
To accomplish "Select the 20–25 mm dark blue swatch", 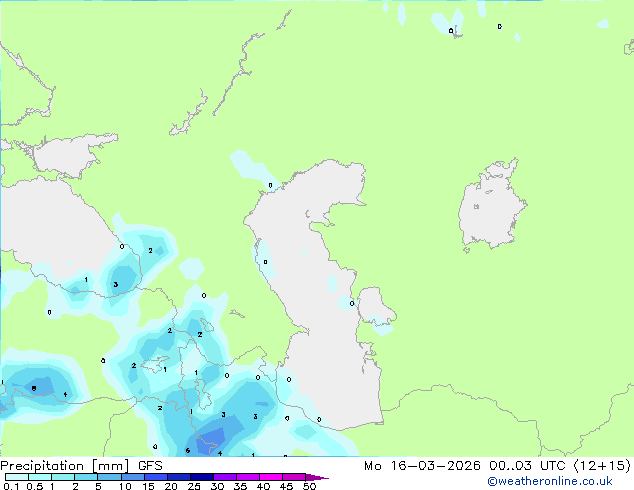I will coord(178,477).
